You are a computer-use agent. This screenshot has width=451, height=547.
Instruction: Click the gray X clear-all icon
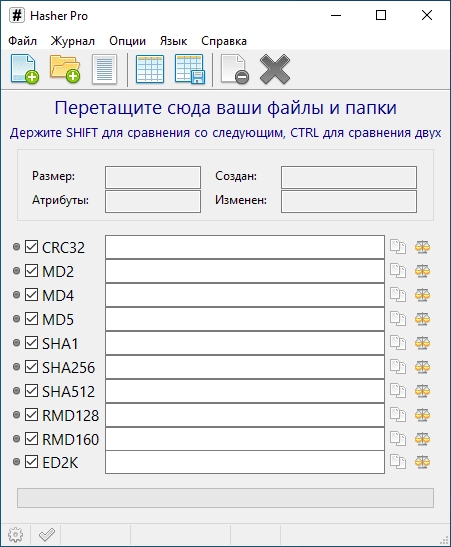coord(275,69)
